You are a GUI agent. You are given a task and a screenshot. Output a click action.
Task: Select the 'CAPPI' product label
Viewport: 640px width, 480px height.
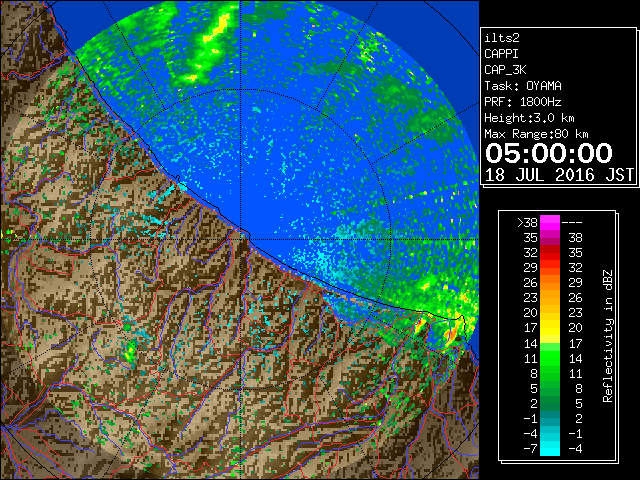(x=501, y=54)
